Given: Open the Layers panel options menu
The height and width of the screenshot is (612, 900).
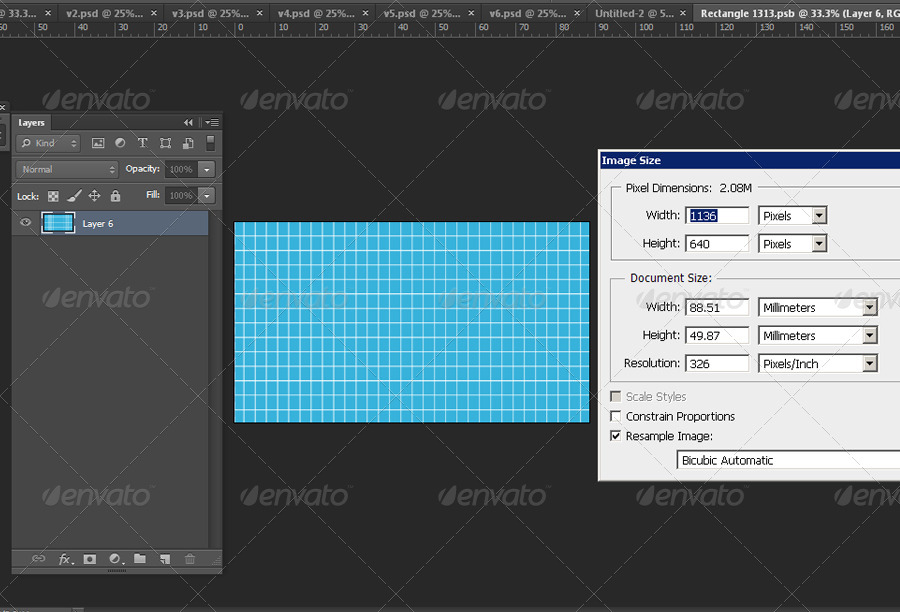Looking at the screenshot, I should [211, 122].
